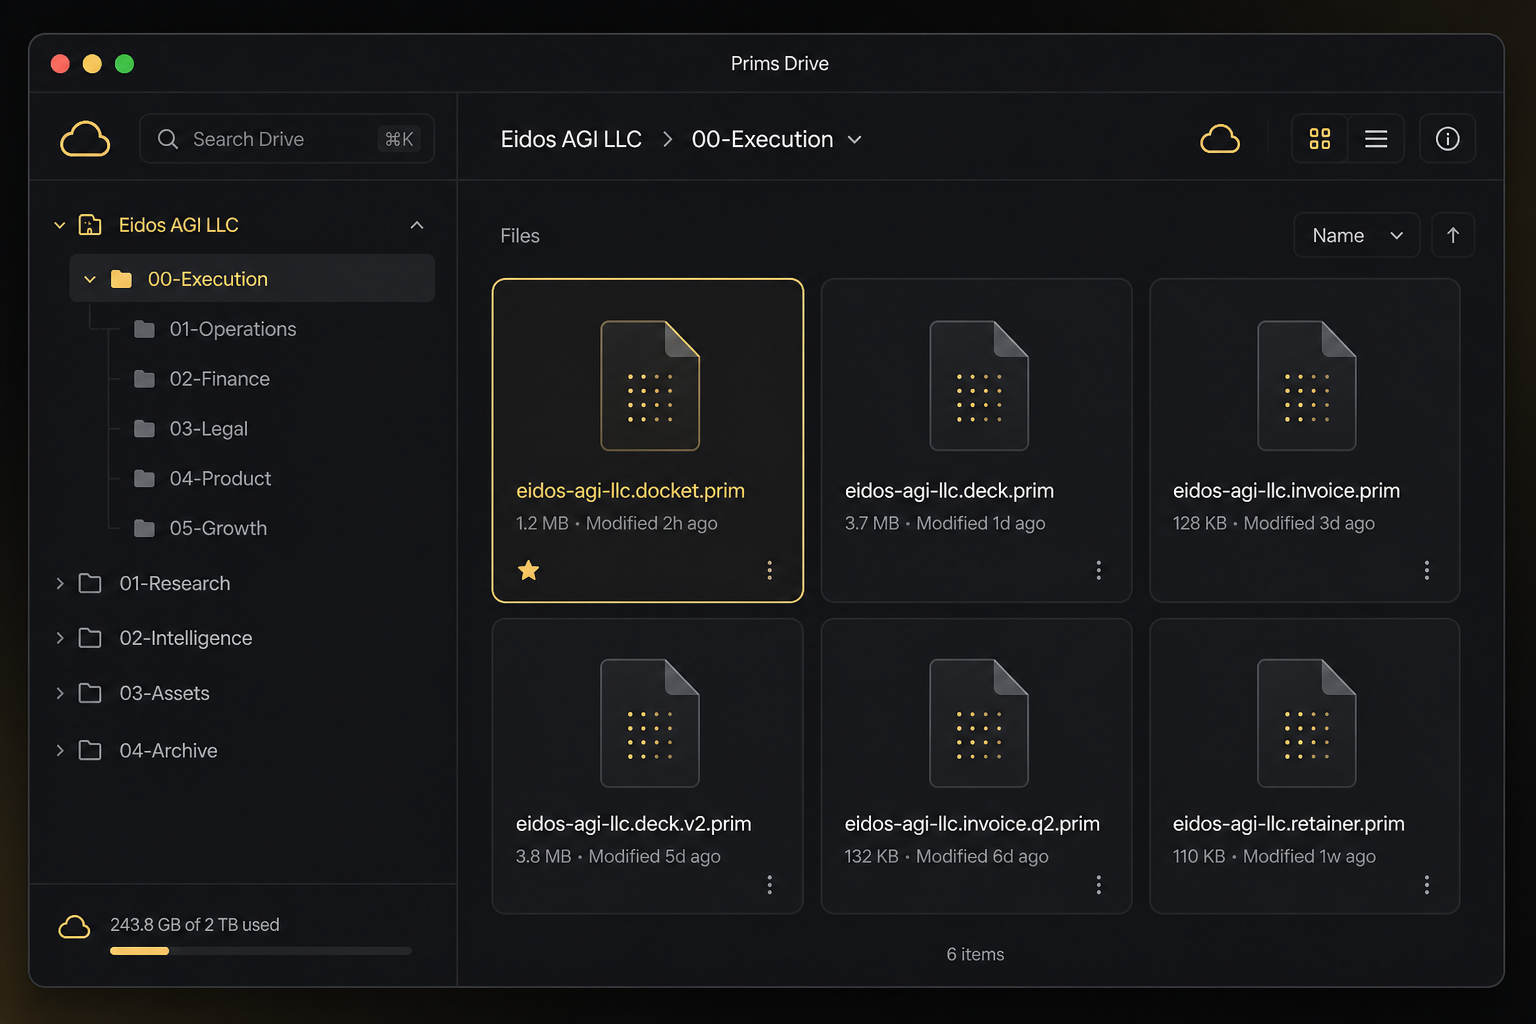Image resolution: width=1536 pixels, height=1024 pixels.
Task: Click the eidos-agi-llc.retainer.prim file icon
Action: click(x=1307, y=723)
